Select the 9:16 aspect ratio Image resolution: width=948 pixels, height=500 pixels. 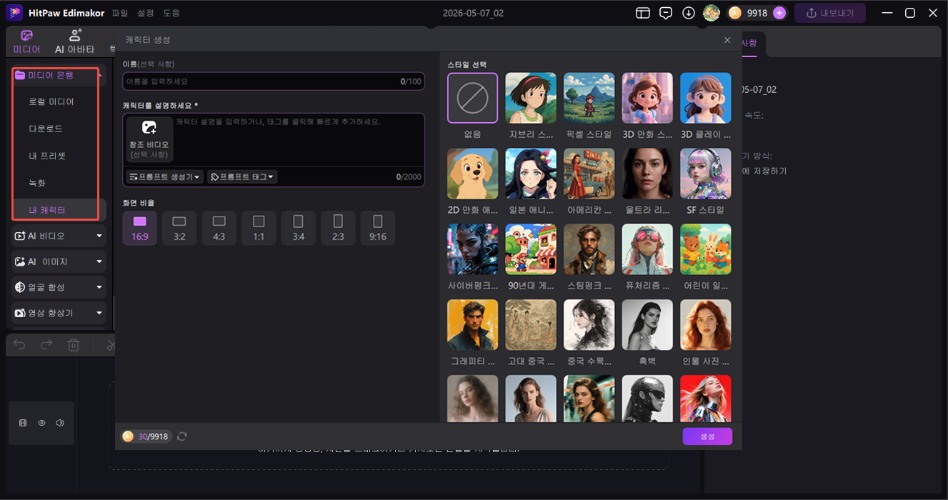[x=378, y=228]
